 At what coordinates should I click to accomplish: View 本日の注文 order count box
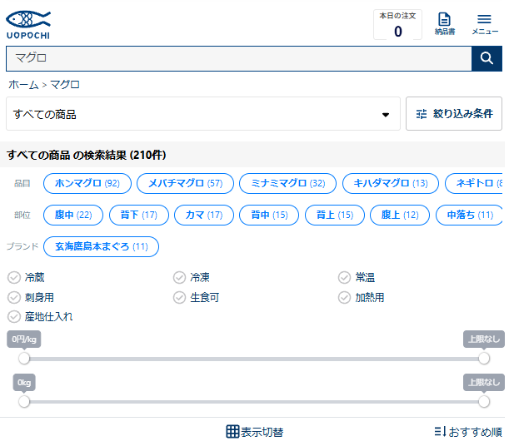[398, 25]
